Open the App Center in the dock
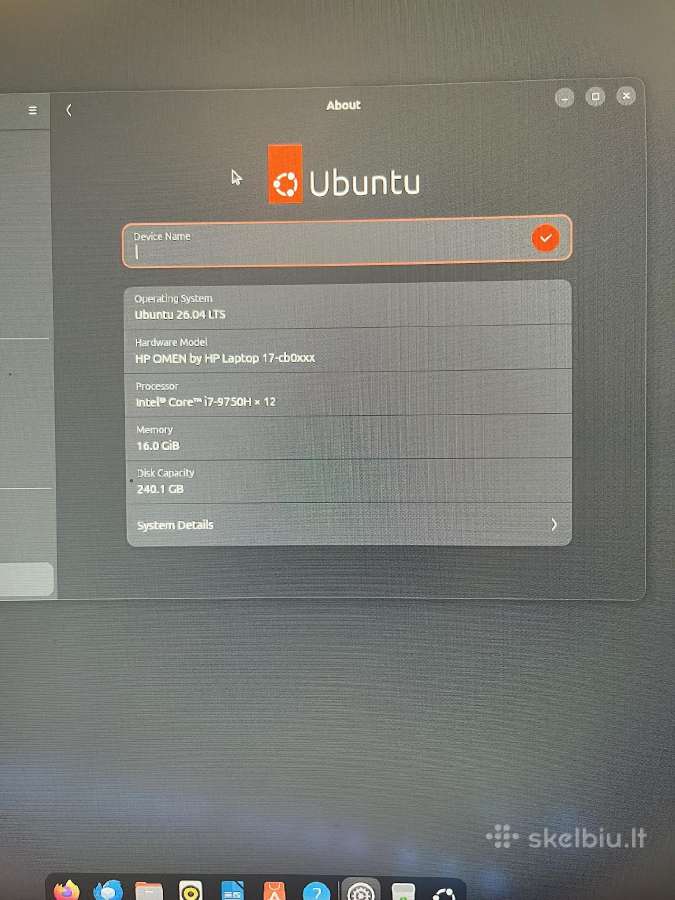This screenshot has height=900, width=675. (x=274, y=891)
